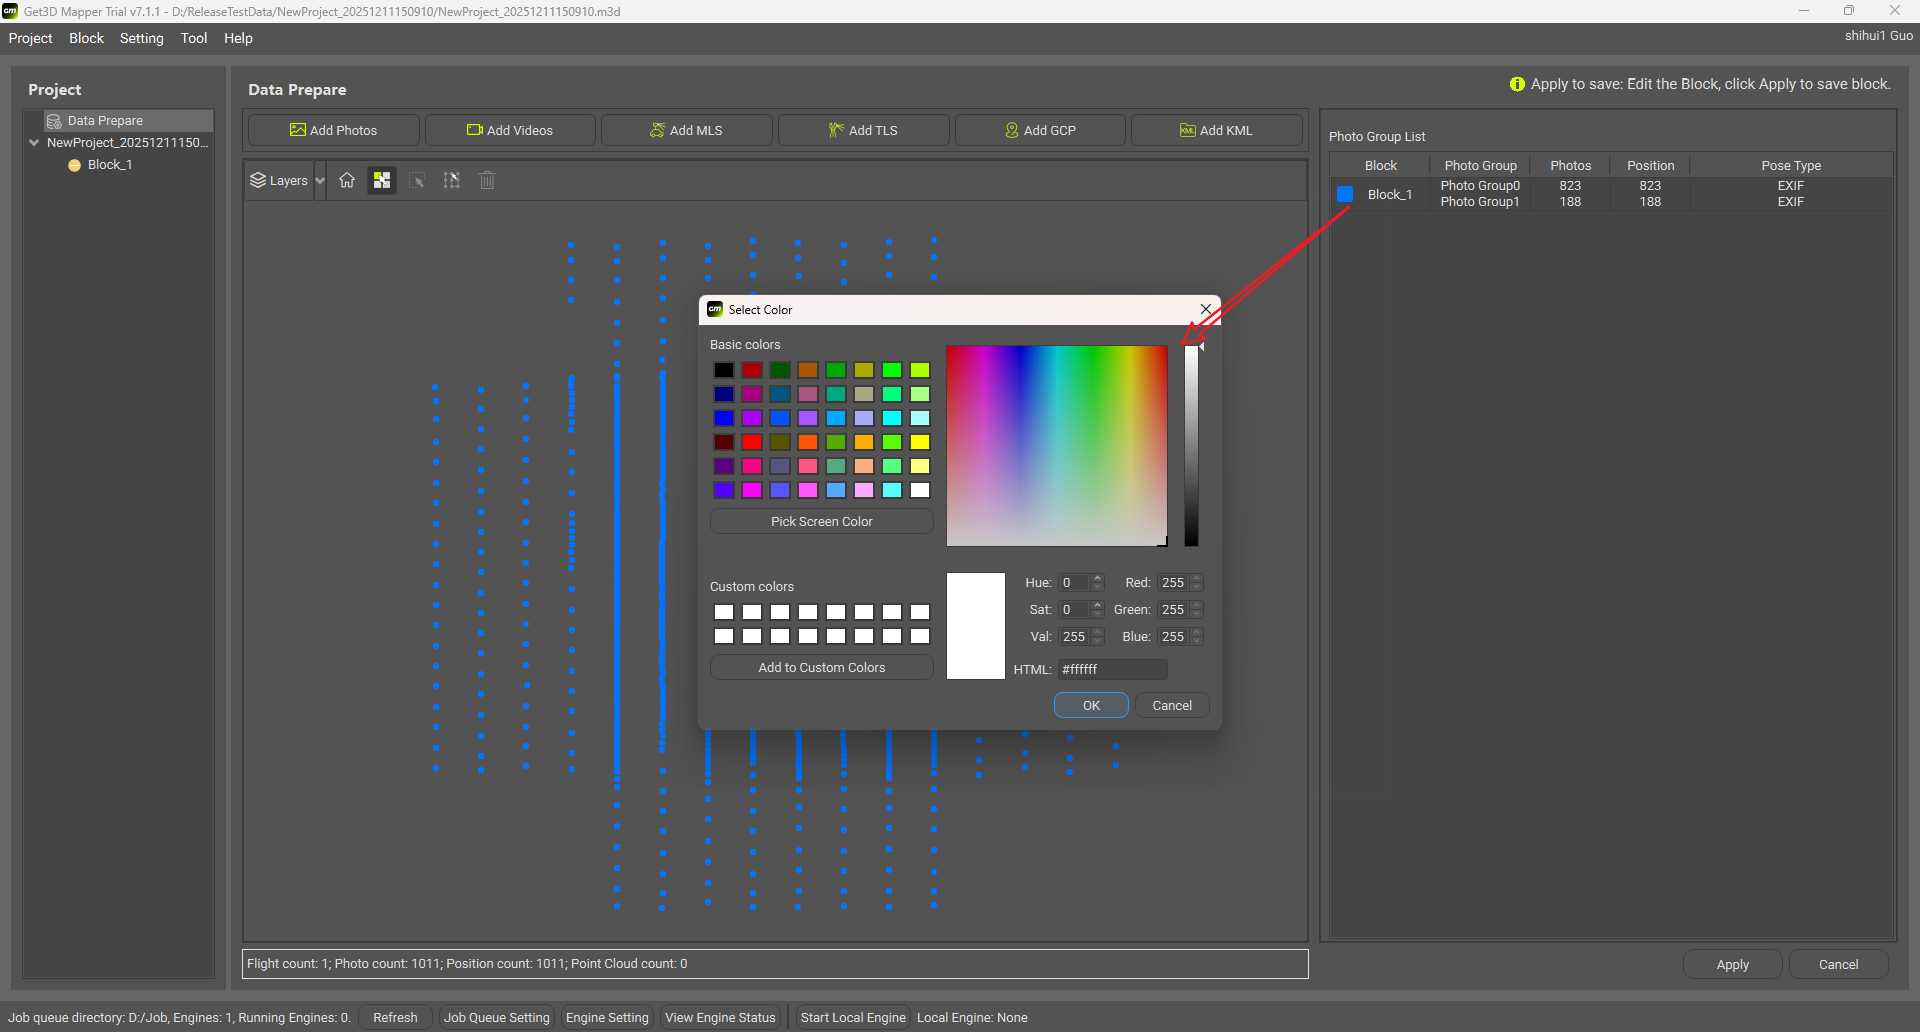Select Block_1 in the project tree
Viewport: 1920px width, 1032px height.
(110, 165)
